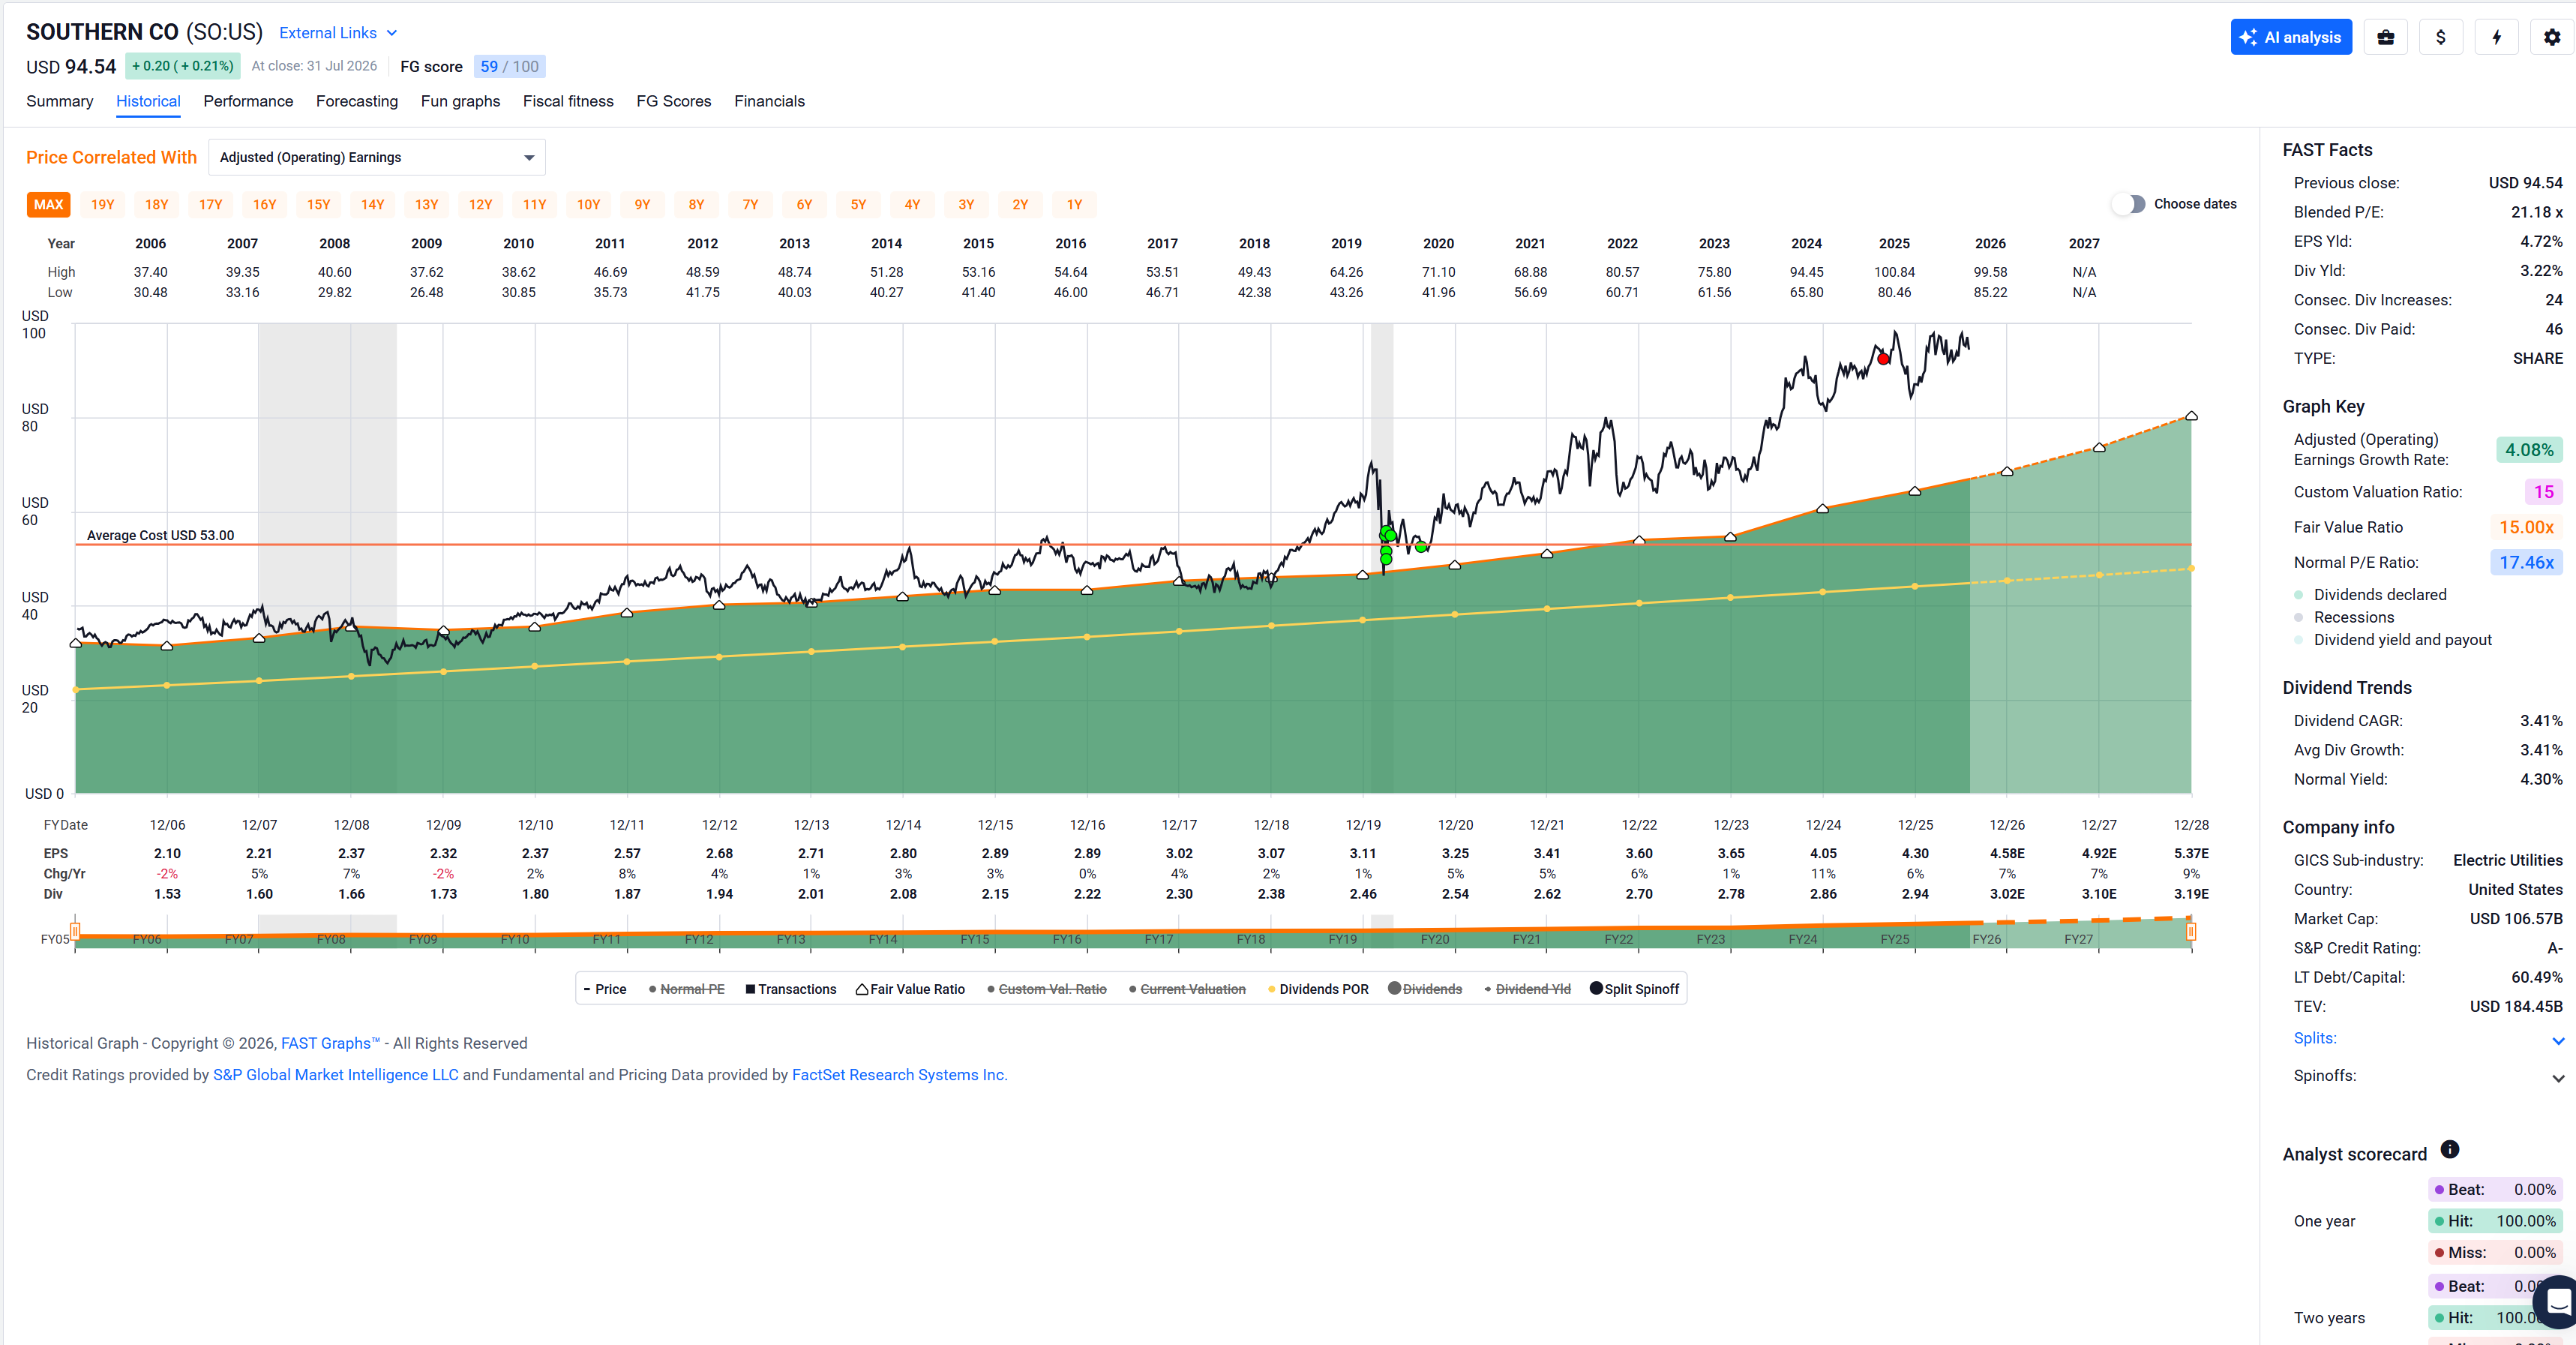2576x1345 pixels.
Task: Pick the 5Y time range
Action: coord(858,205)
